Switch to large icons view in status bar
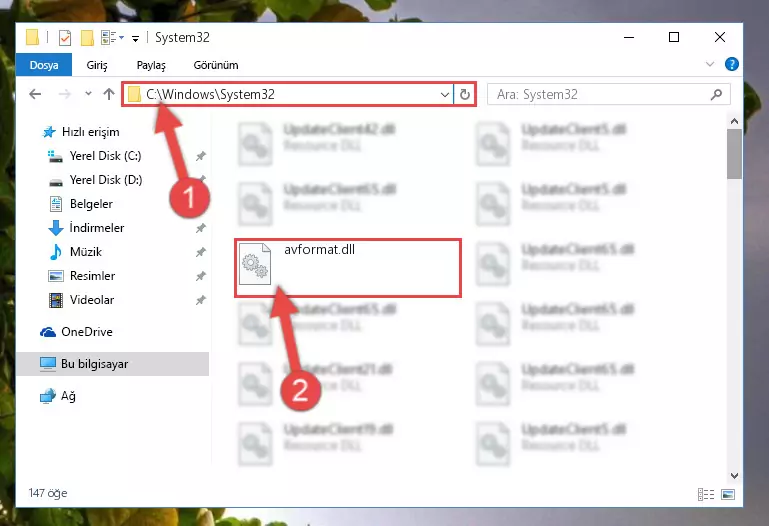Viewport: 769px width, 526px height. click(728, 495)
